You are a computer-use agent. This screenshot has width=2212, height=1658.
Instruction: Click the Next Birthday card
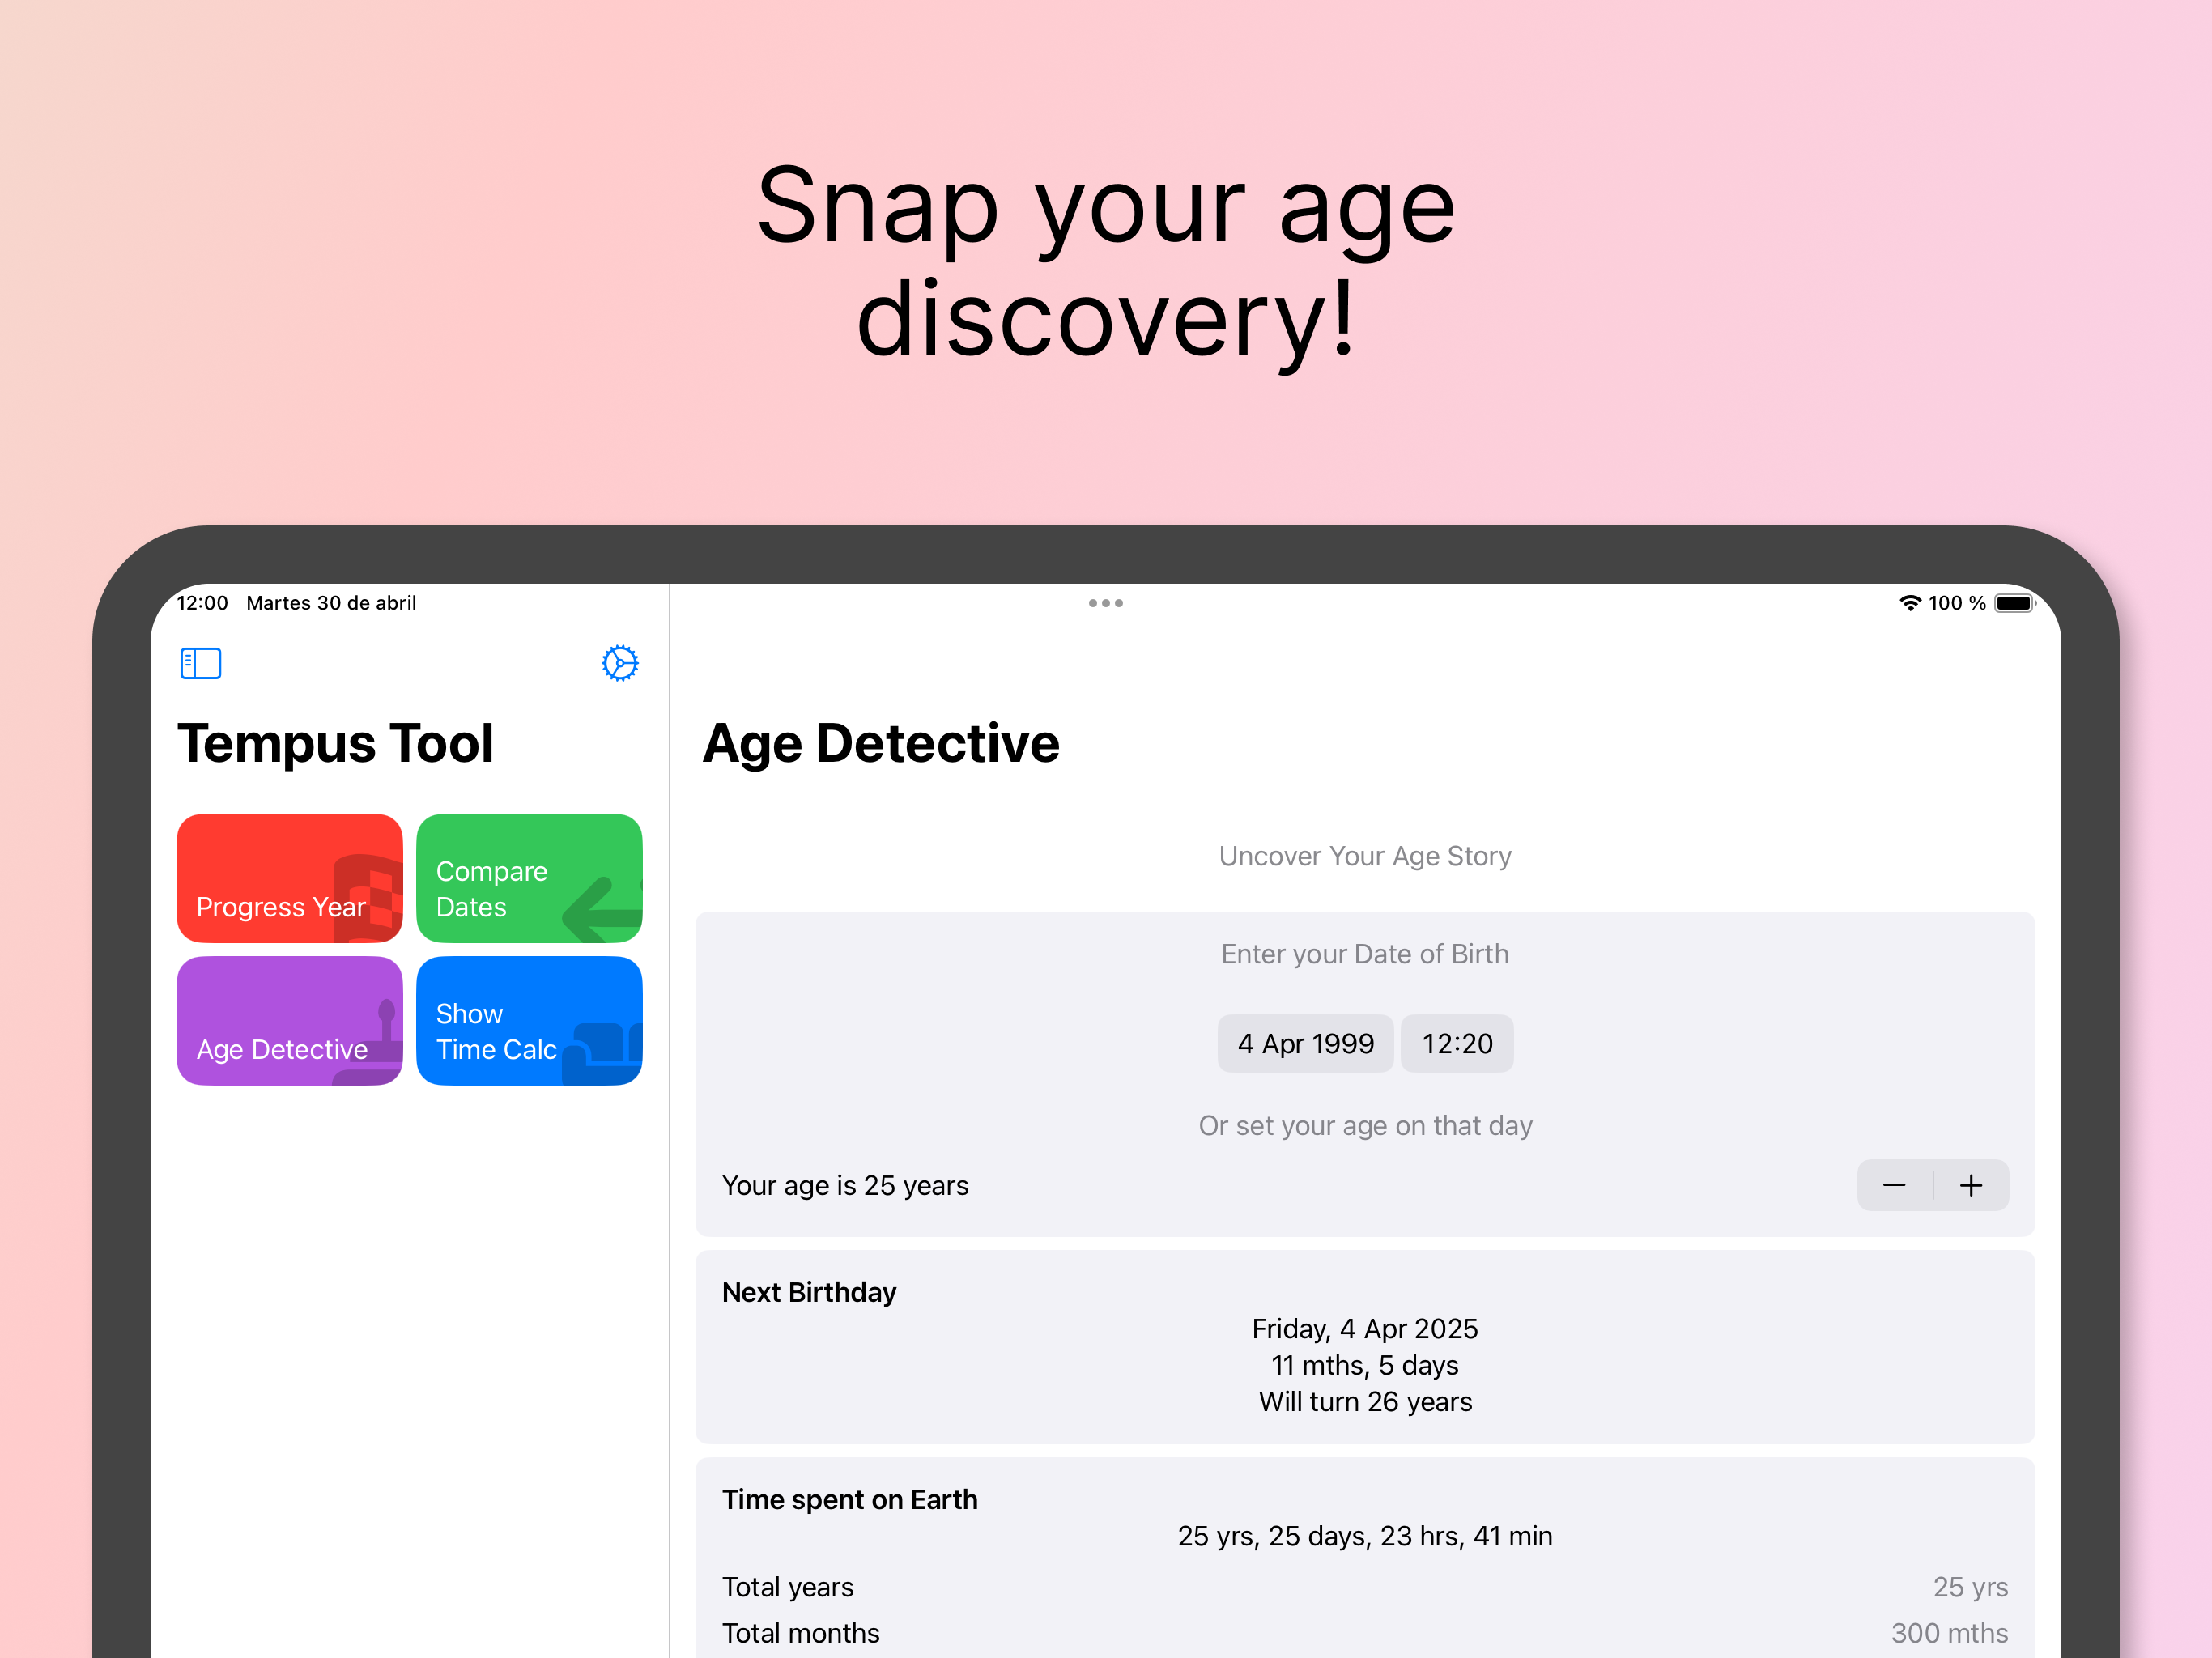(x=1364, y=1346)
